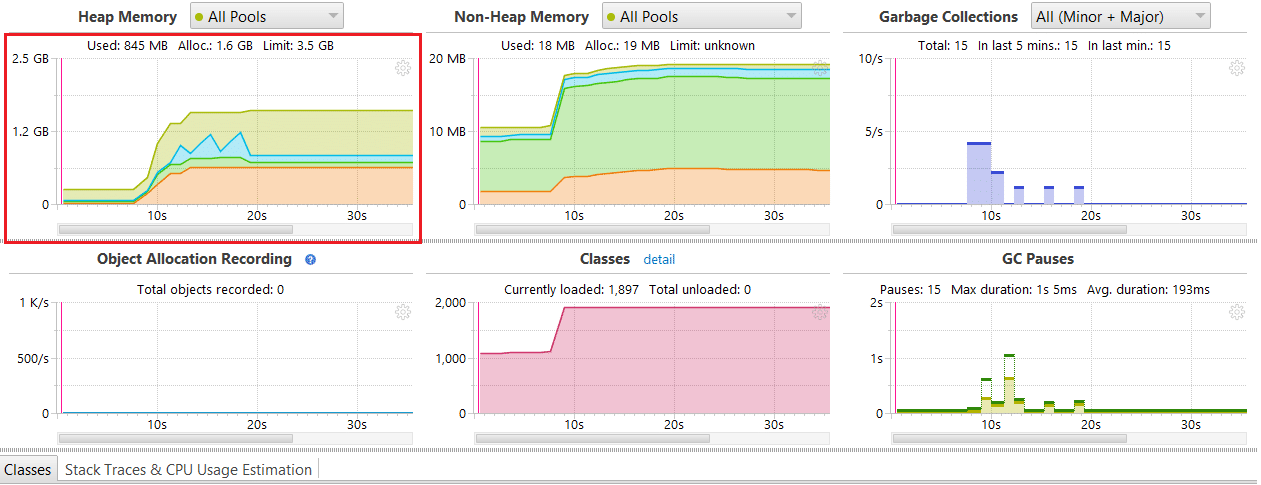Open settings gear on GC Pauses chart
1261x485 pixels.
click(x=1236, y=313)
